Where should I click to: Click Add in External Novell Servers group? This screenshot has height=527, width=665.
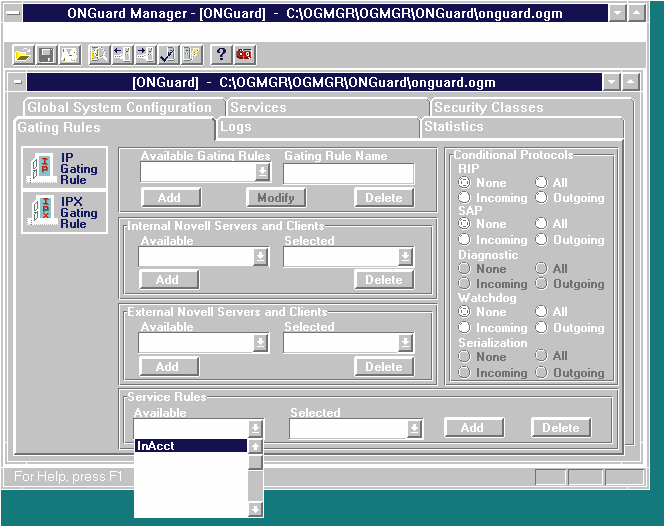tap(169, 366)
